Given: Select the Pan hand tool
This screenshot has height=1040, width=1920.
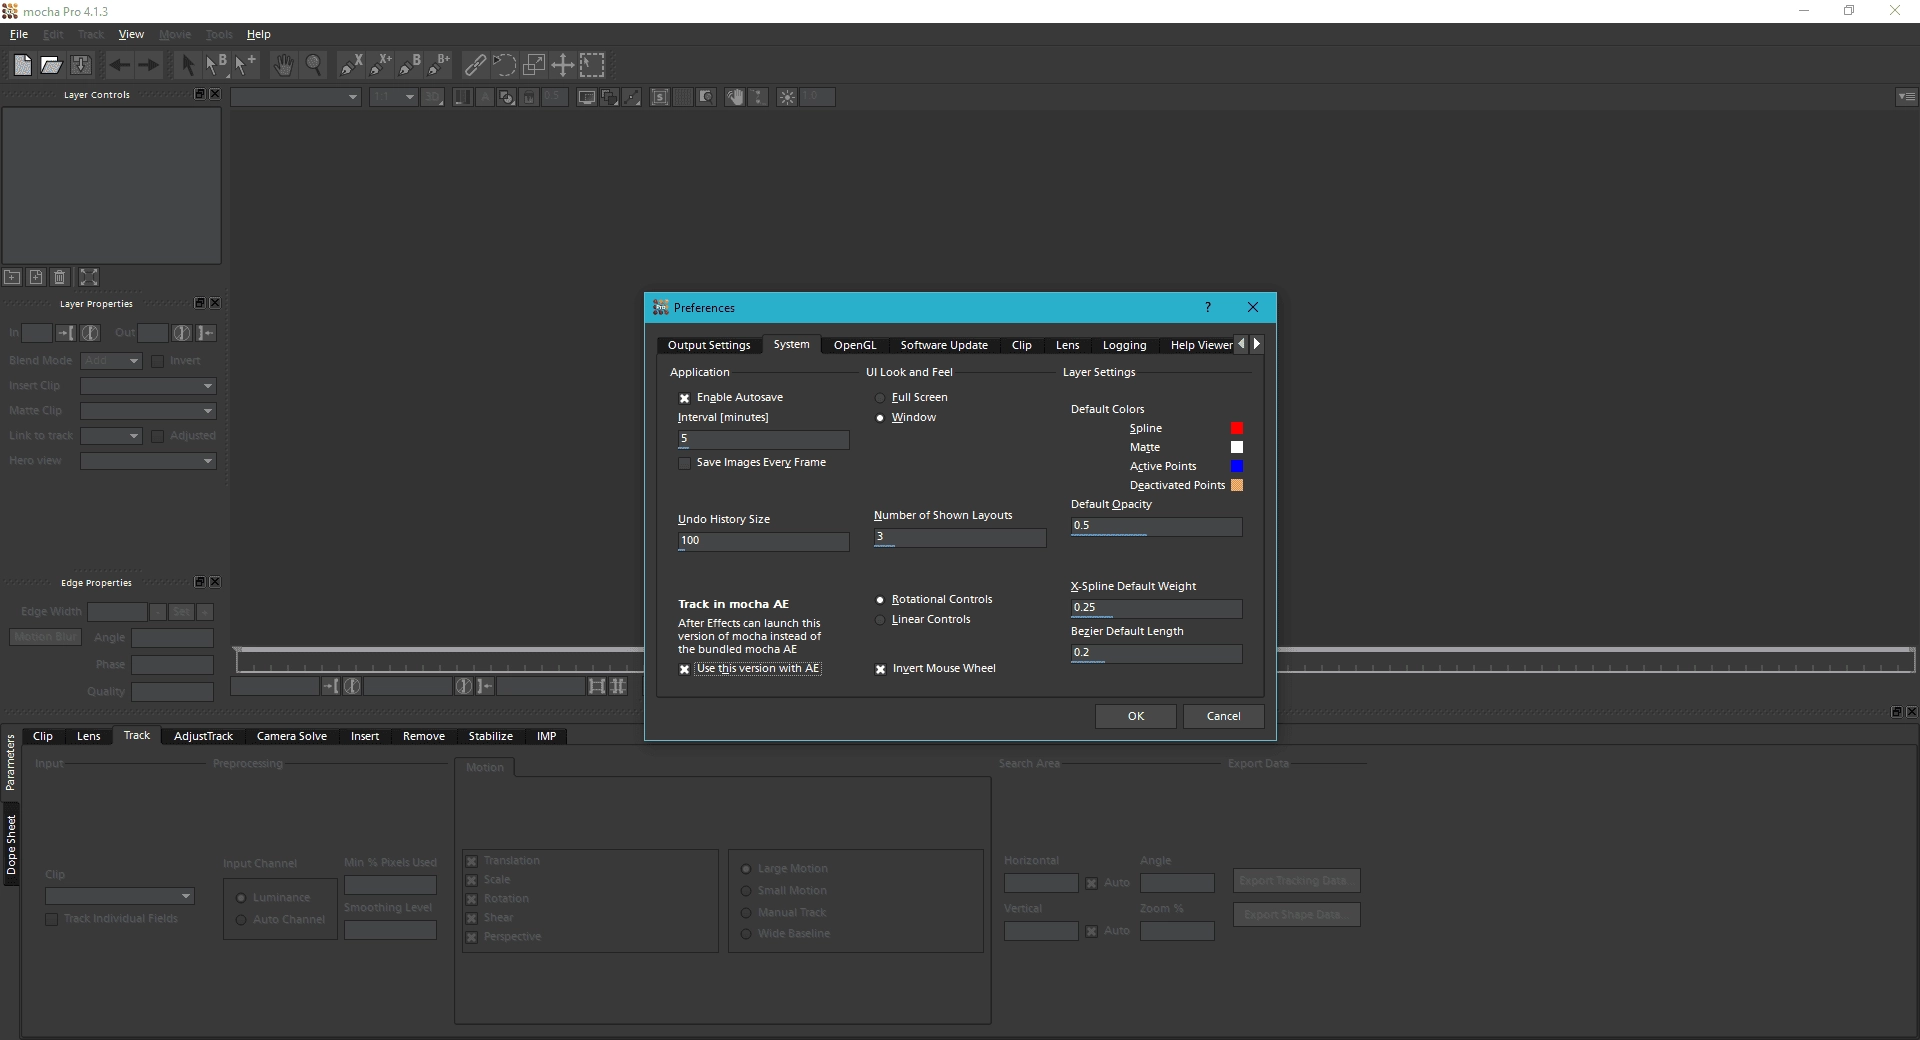Looking at the screenshot, I should (x=284, y=65).
